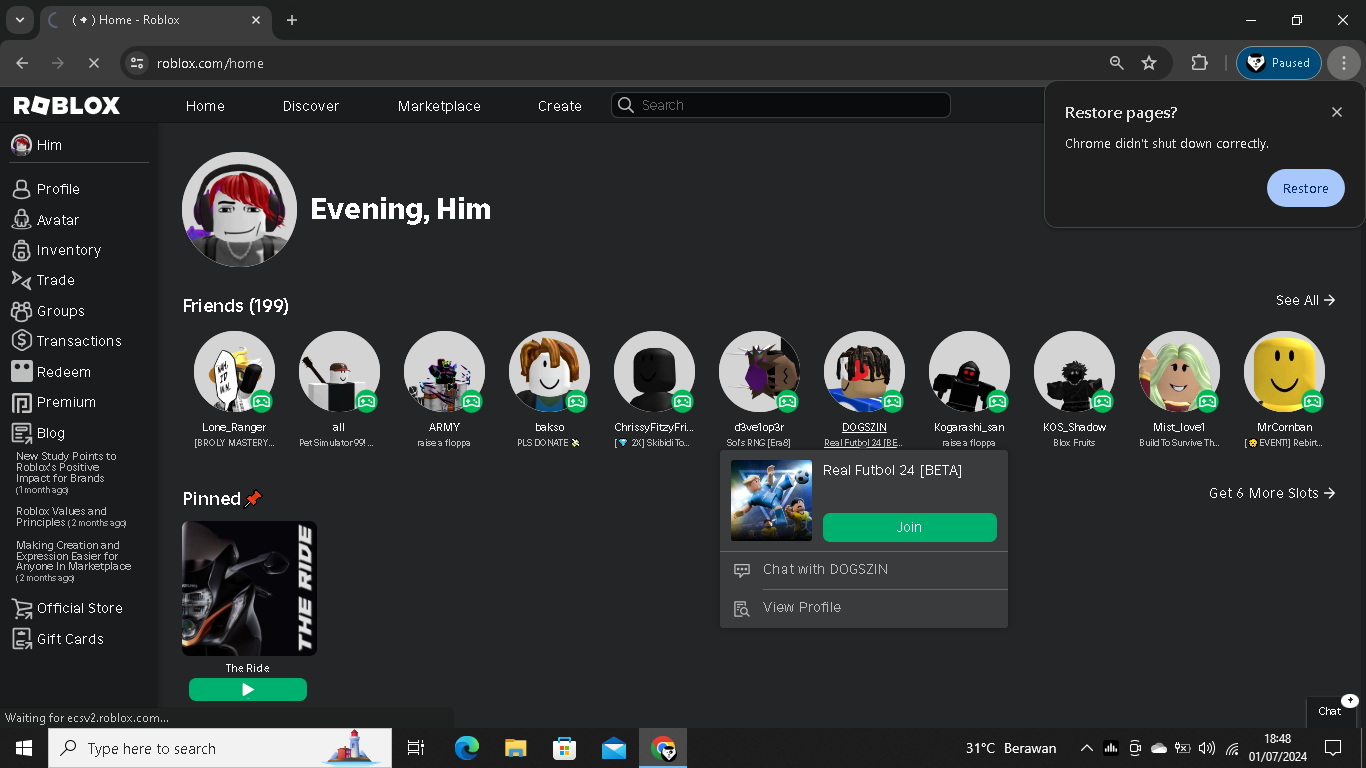
Task: Close the Restore pages popup
Action: click(1337, 112)
